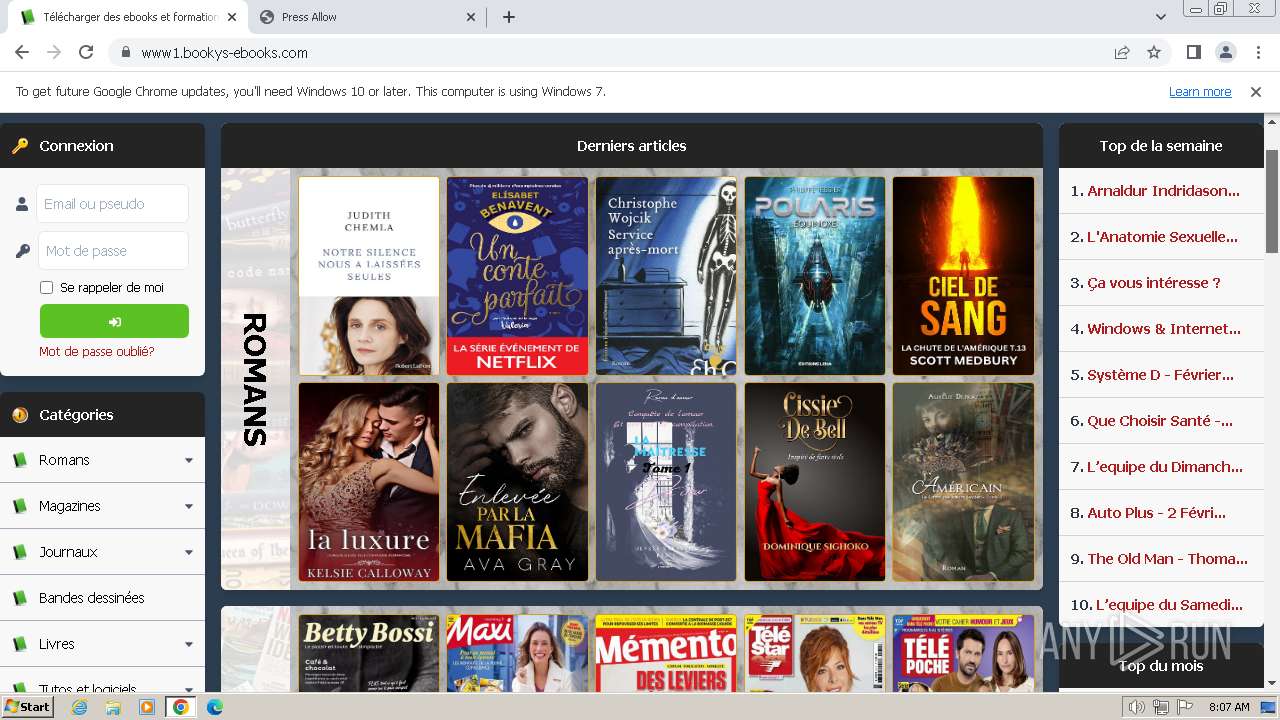Open Windows Explorer folder in taskbar
The height and width of the screenshot is (720, 1280).
pyautogui.click(x=113, y=707)
